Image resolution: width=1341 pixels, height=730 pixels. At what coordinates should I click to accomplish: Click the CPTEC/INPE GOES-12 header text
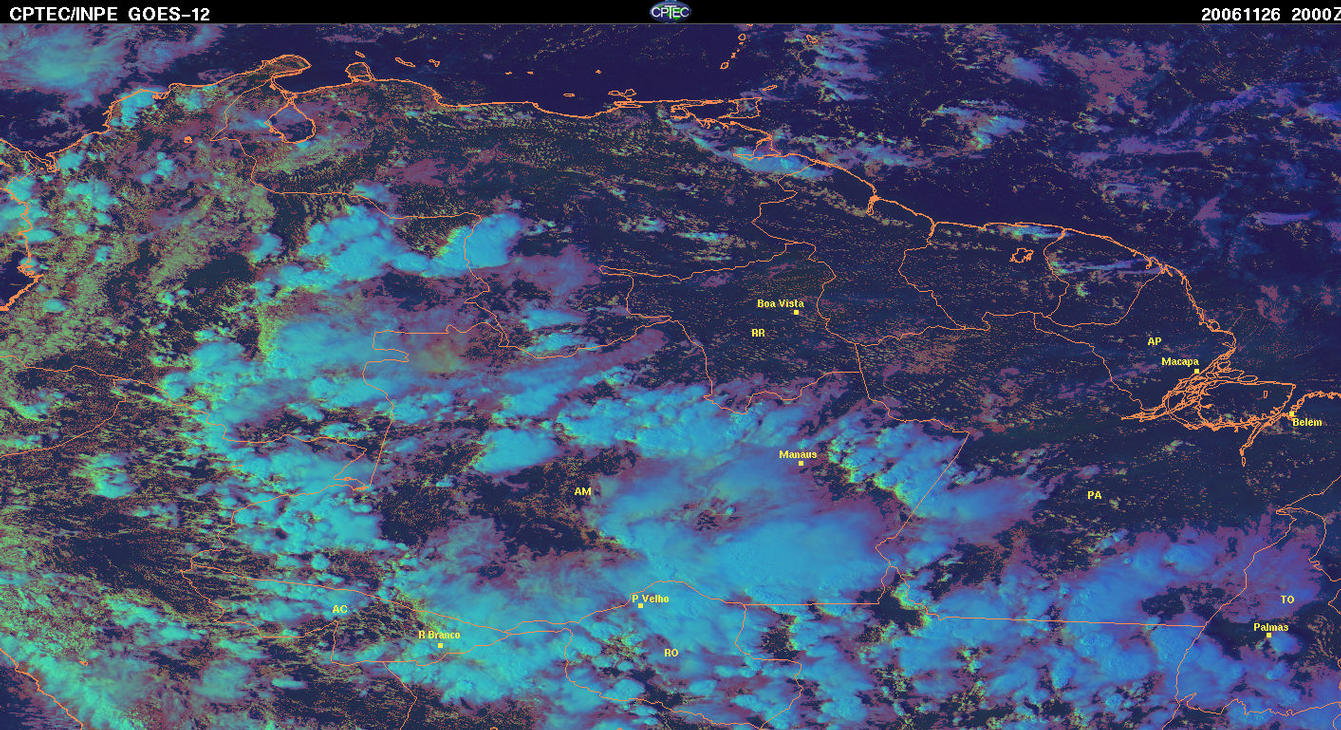pyautogui.click(x=109, y=14)
